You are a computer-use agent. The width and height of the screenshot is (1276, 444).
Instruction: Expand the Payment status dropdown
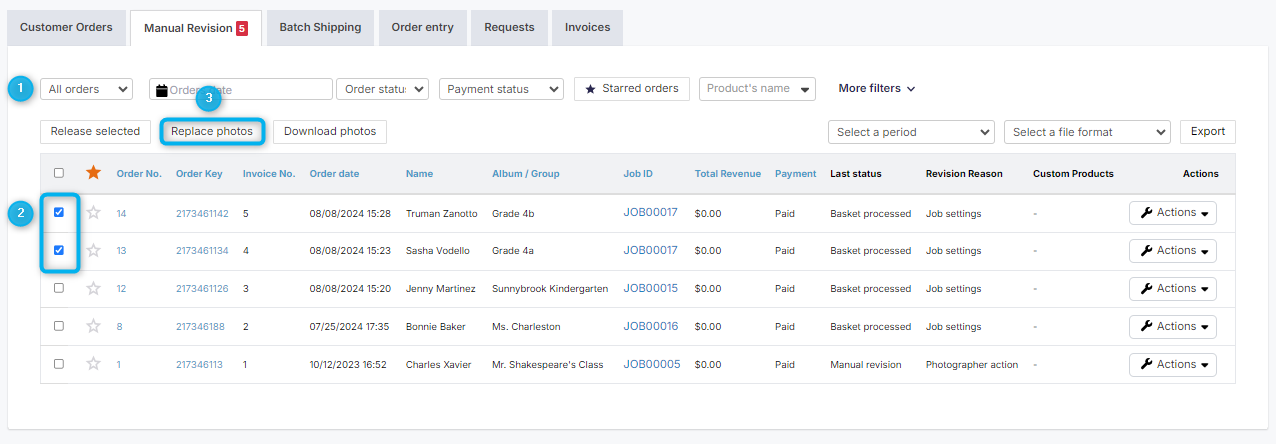click(x=501, y=89)
